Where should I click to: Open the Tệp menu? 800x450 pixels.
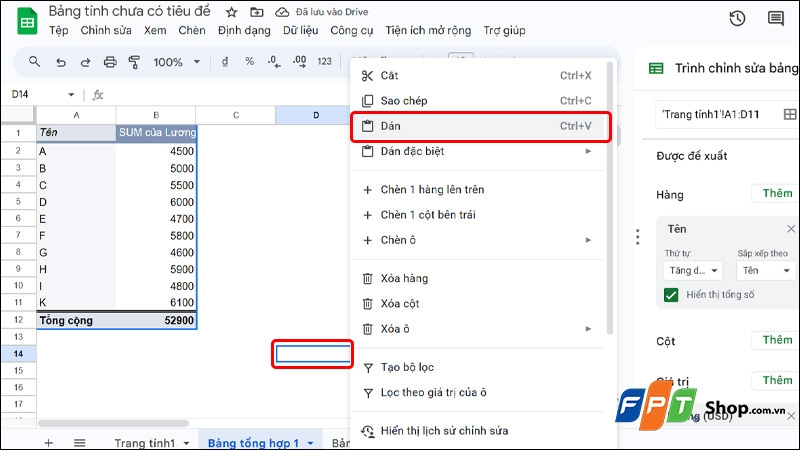click(59, 31)
